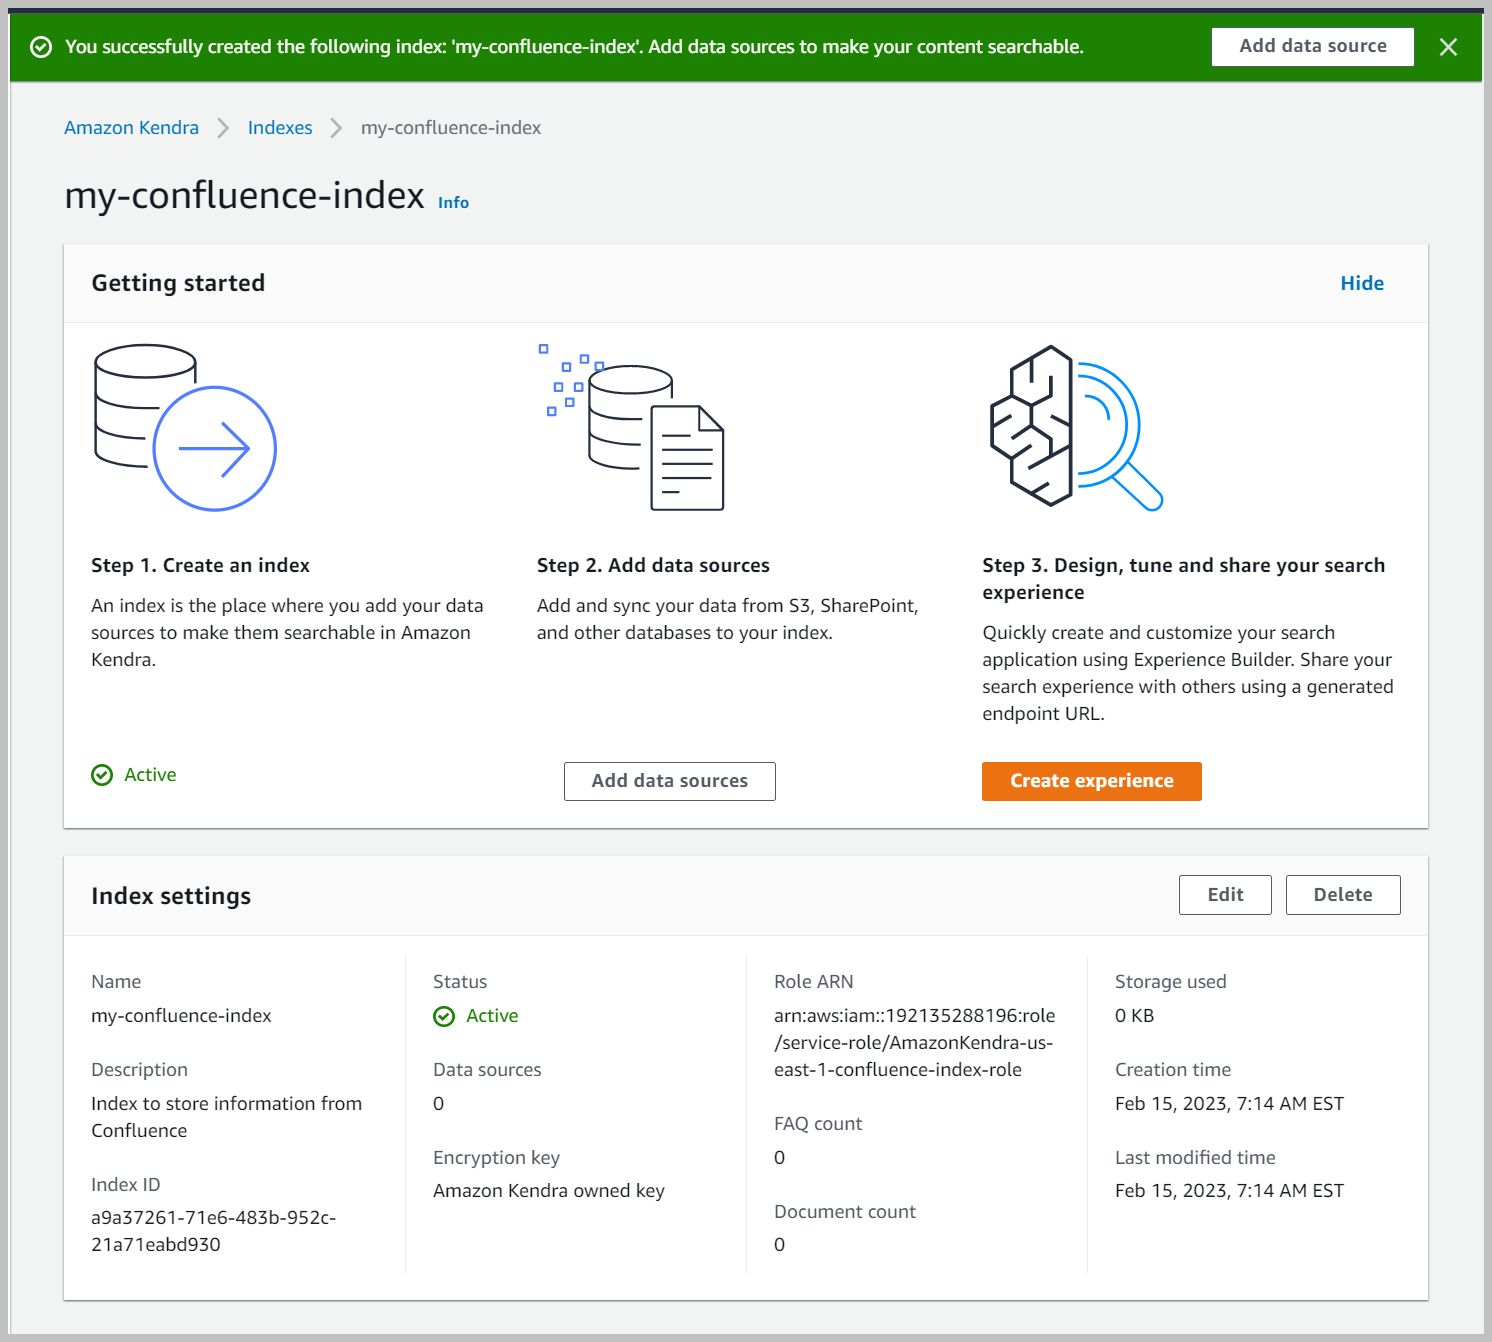Go to Amazon Kendra breadcrumb link
This screenshot has height=1342, width=1492.
[132, 128]
